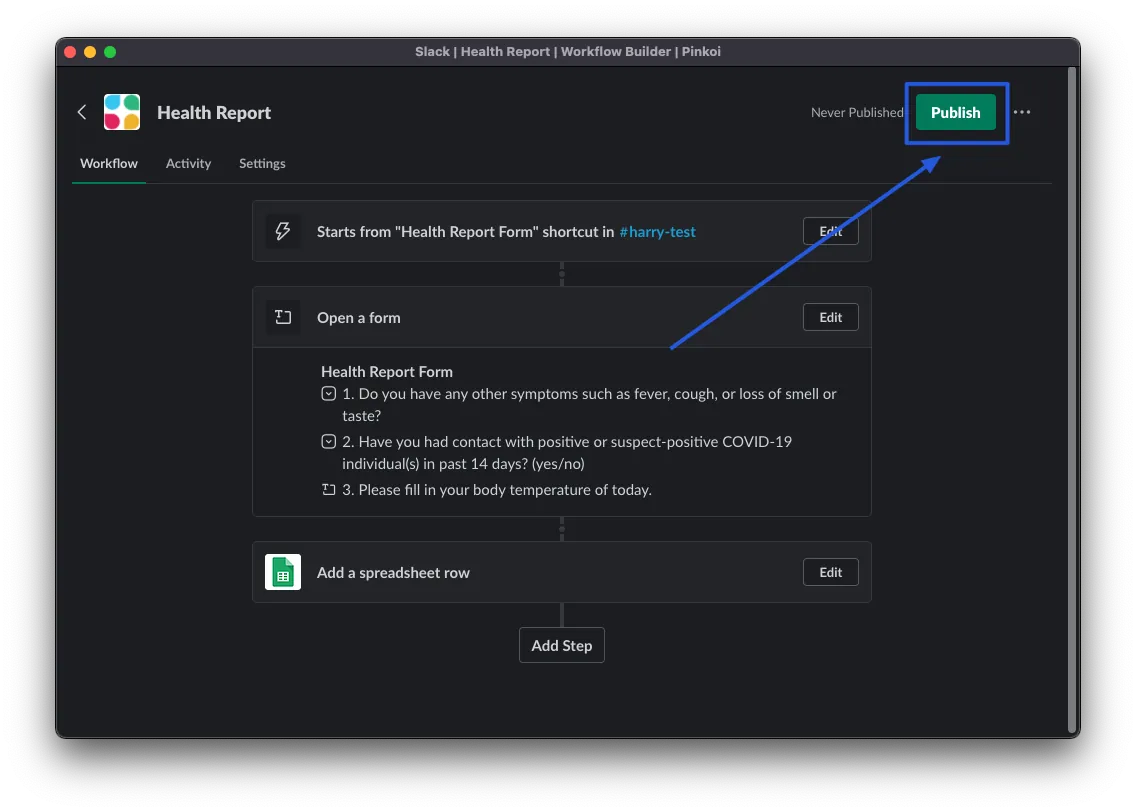Viewport: 1136px width, 812px height.
Task: Click the Health Report workflow app icon
Action: pyautogui.click(x=122, y=112)
